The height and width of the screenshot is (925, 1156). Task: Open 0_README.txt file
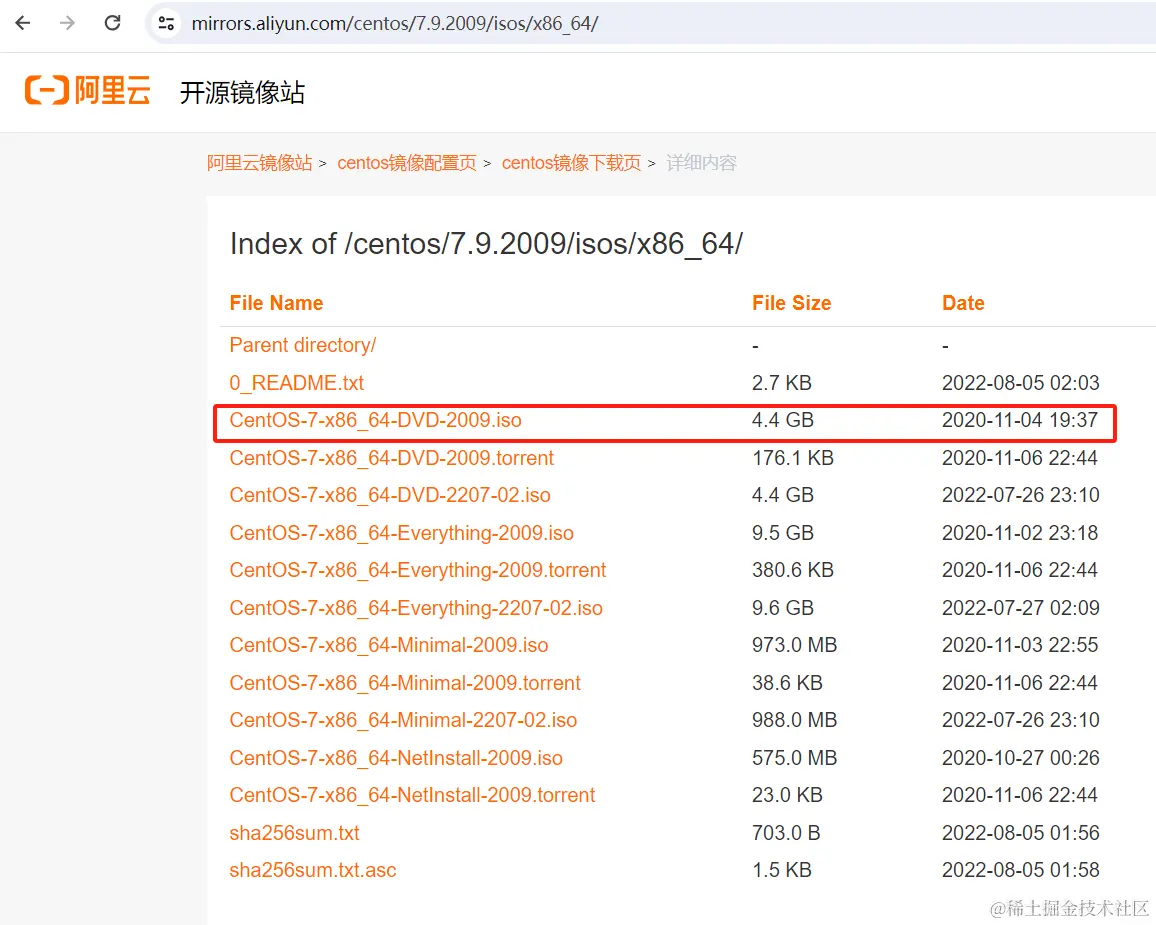tap(296, 383)
